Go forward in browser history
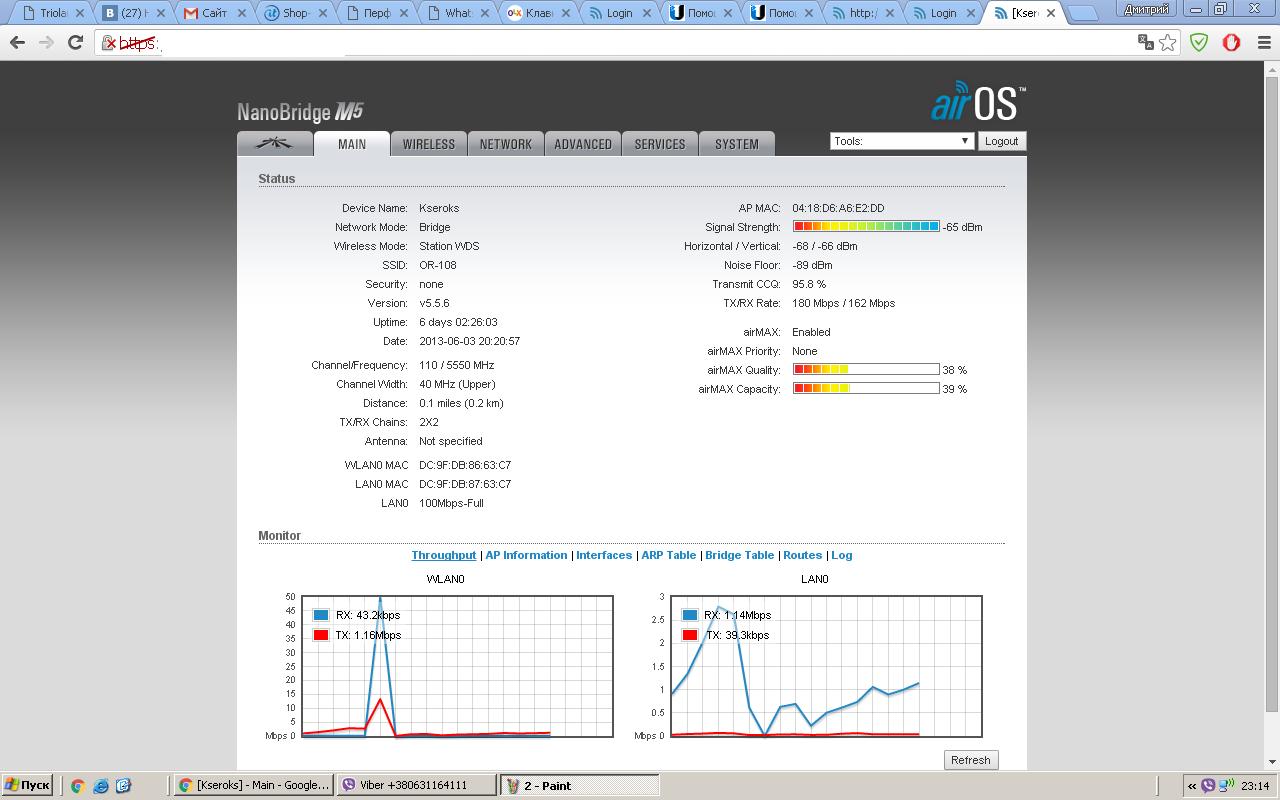This screenshot has height=800, width=1280. (46, 42)
